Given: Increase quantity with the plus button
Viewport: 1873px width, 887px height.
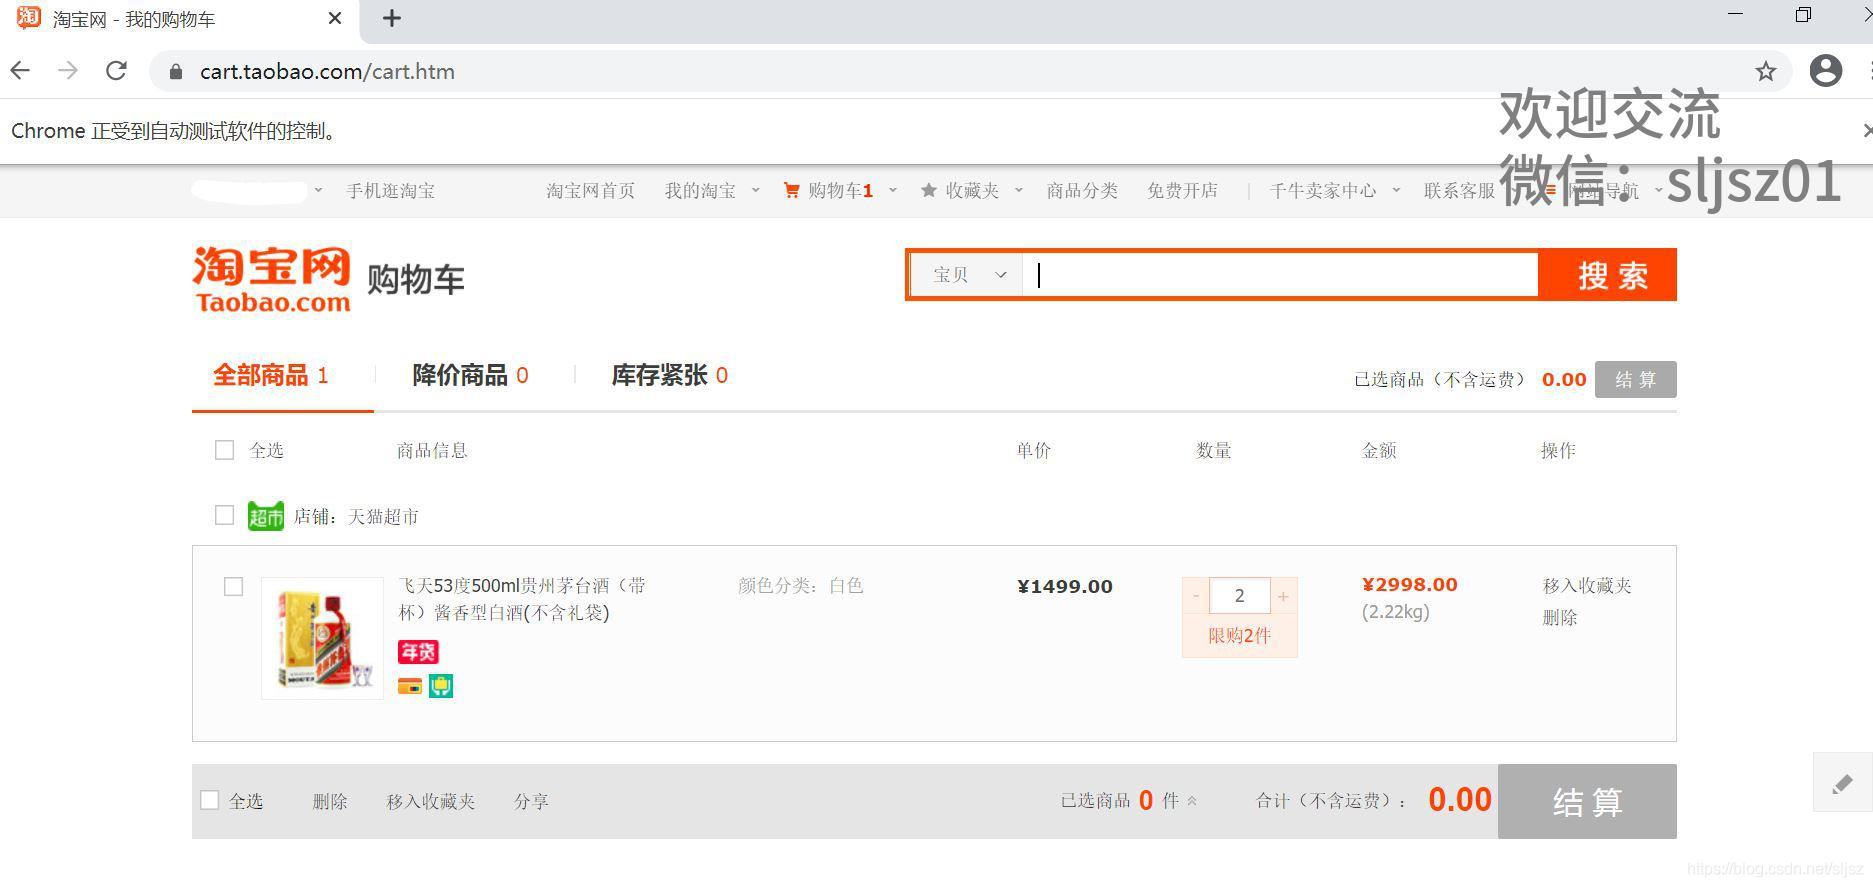Looking at the screenshot, I should point(1283,596).
